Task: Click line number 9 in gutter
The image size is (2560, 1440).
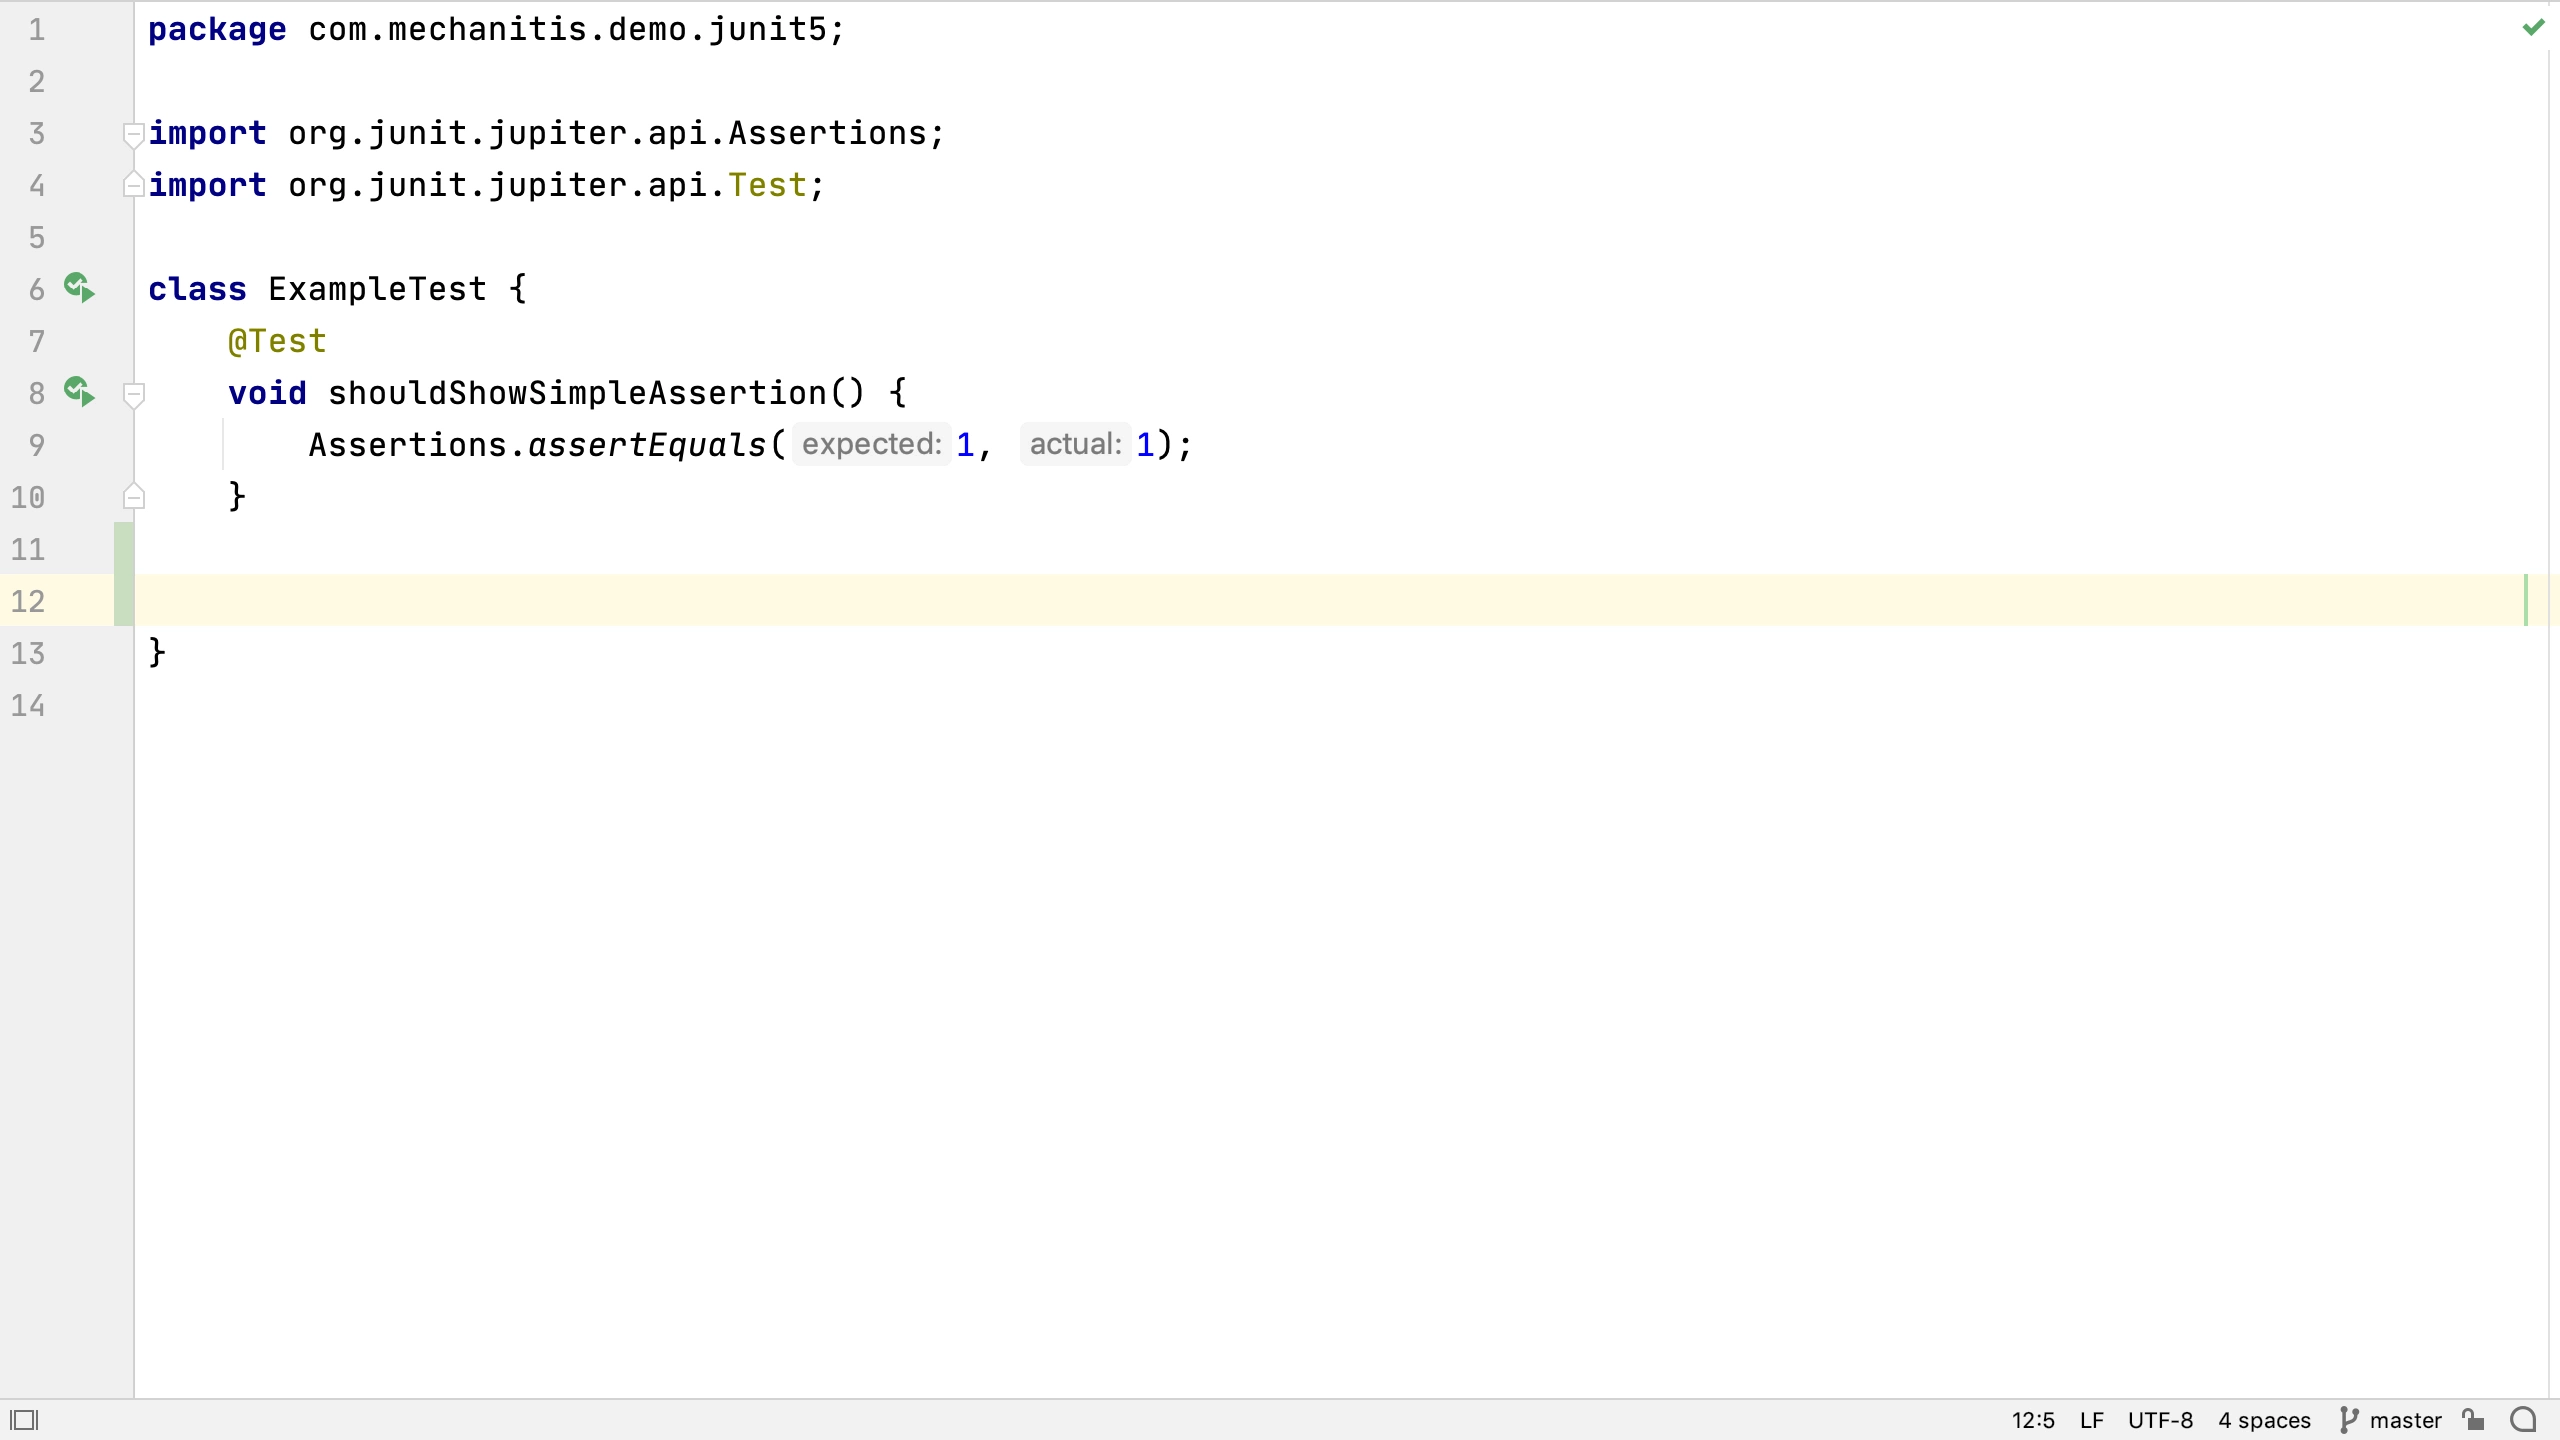Action: tap(37, 445)
